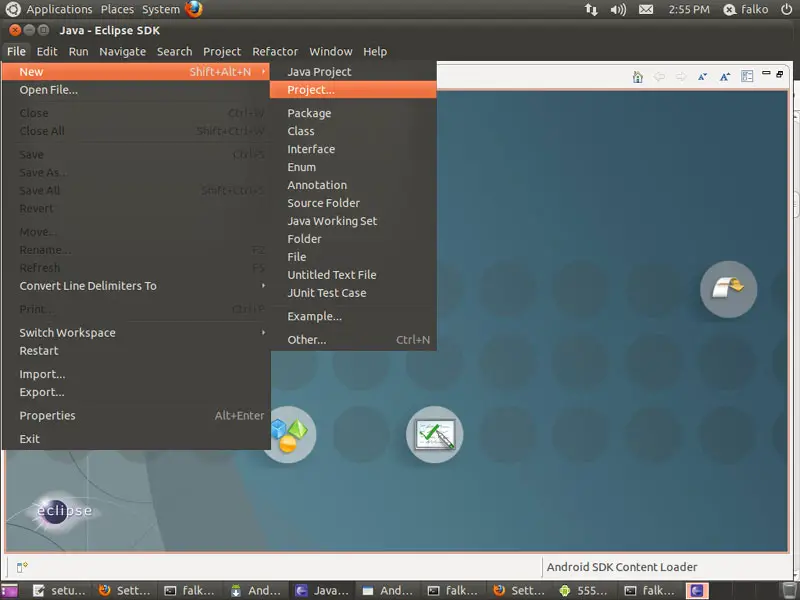800x600 pixels.
Task: Choose Interface from the New submenu
Action: (353, 149)
